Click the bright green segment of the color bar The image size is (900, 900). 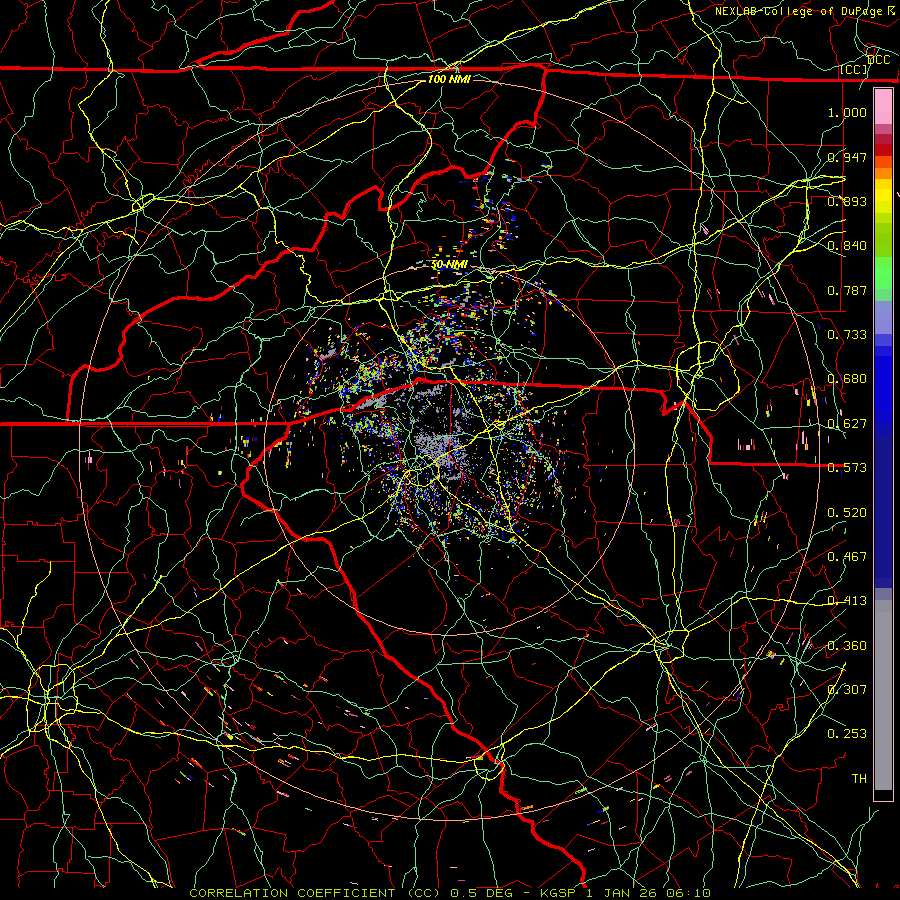tap(883, 273)
